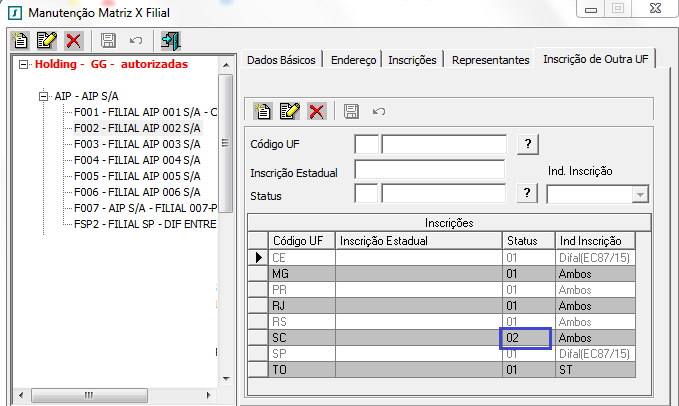Select the Holding - GG - autorizadas root label

111,64
